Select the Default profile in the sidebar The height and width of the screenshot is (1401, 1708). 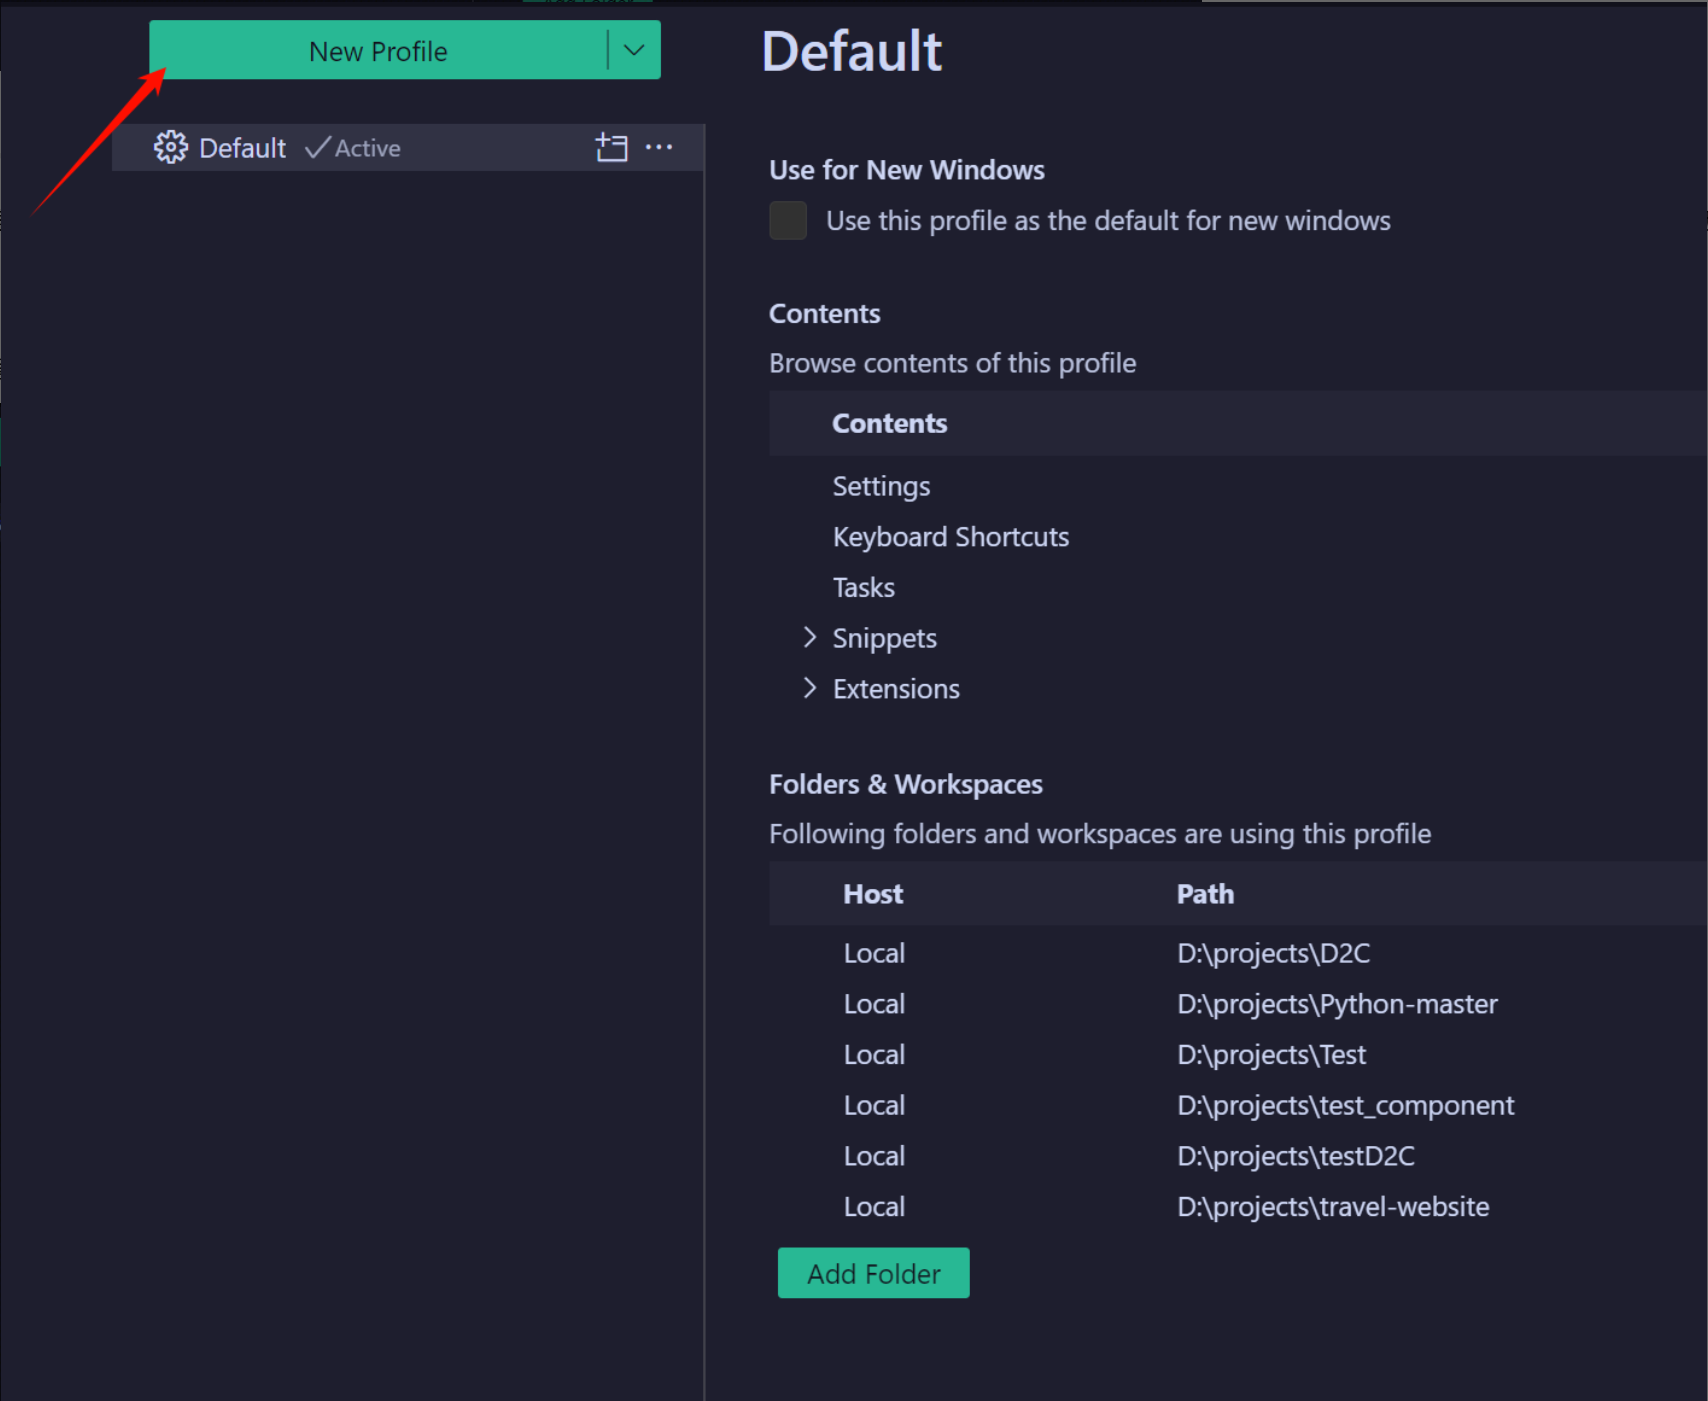coord(242,147)
